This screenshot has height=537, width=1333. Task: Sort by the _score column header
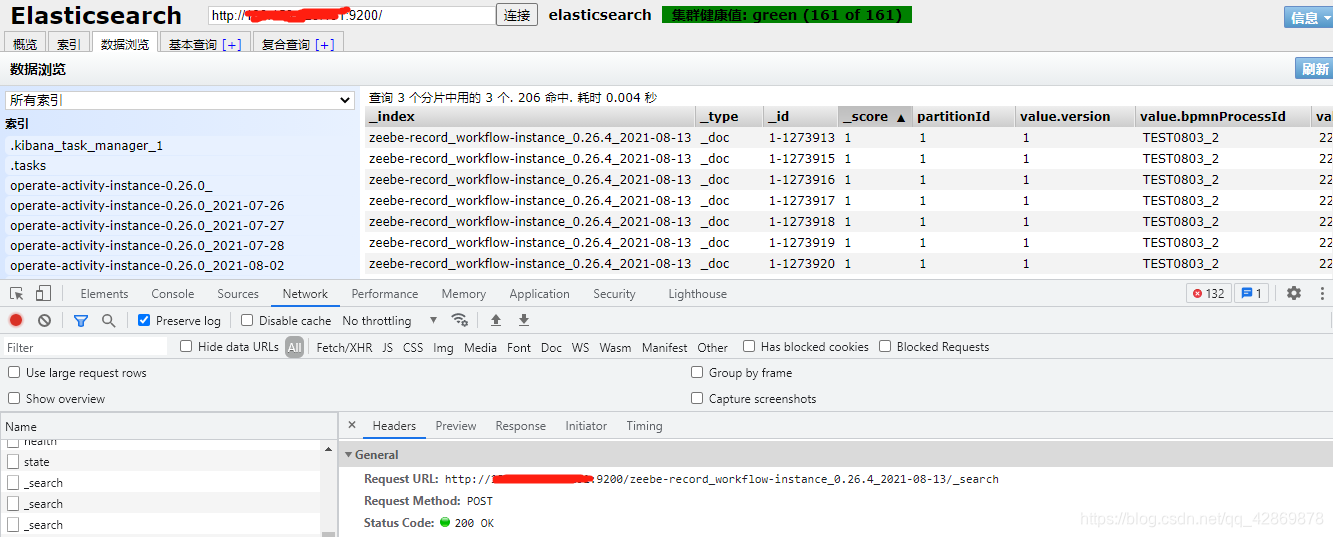coord(875,116)
